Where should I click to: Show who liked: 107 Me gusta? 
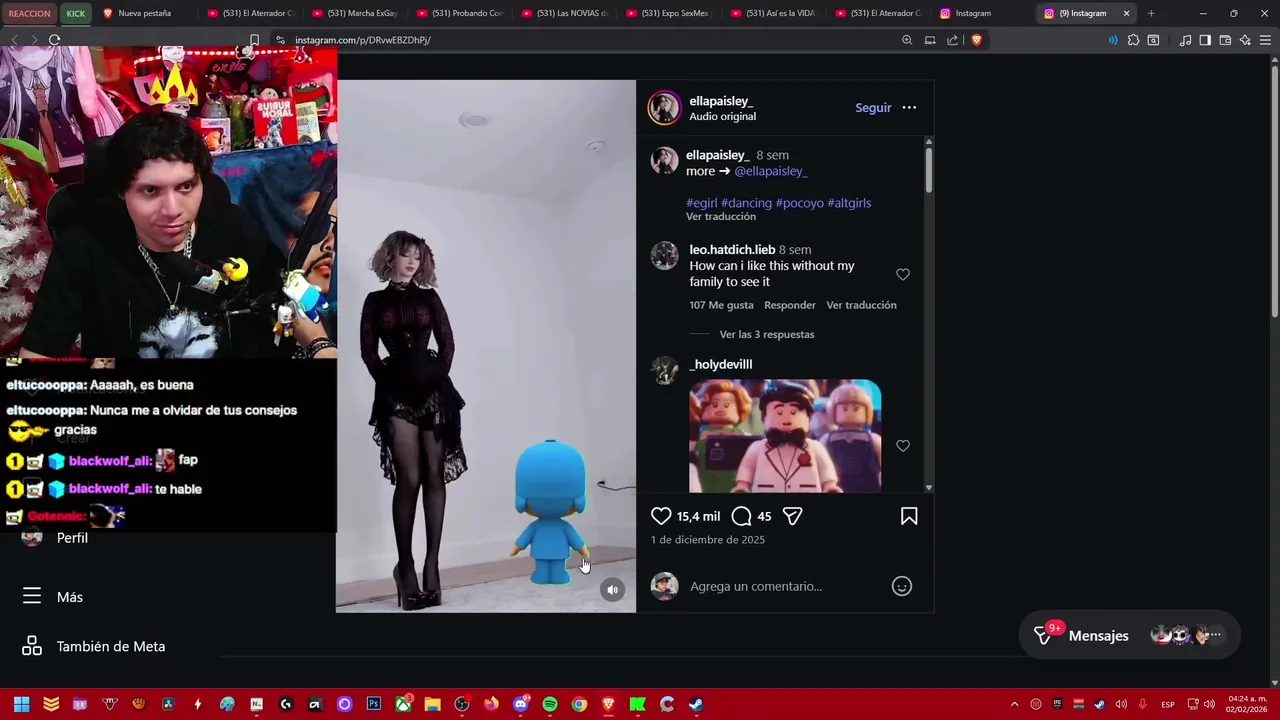(x=721, y=305)
